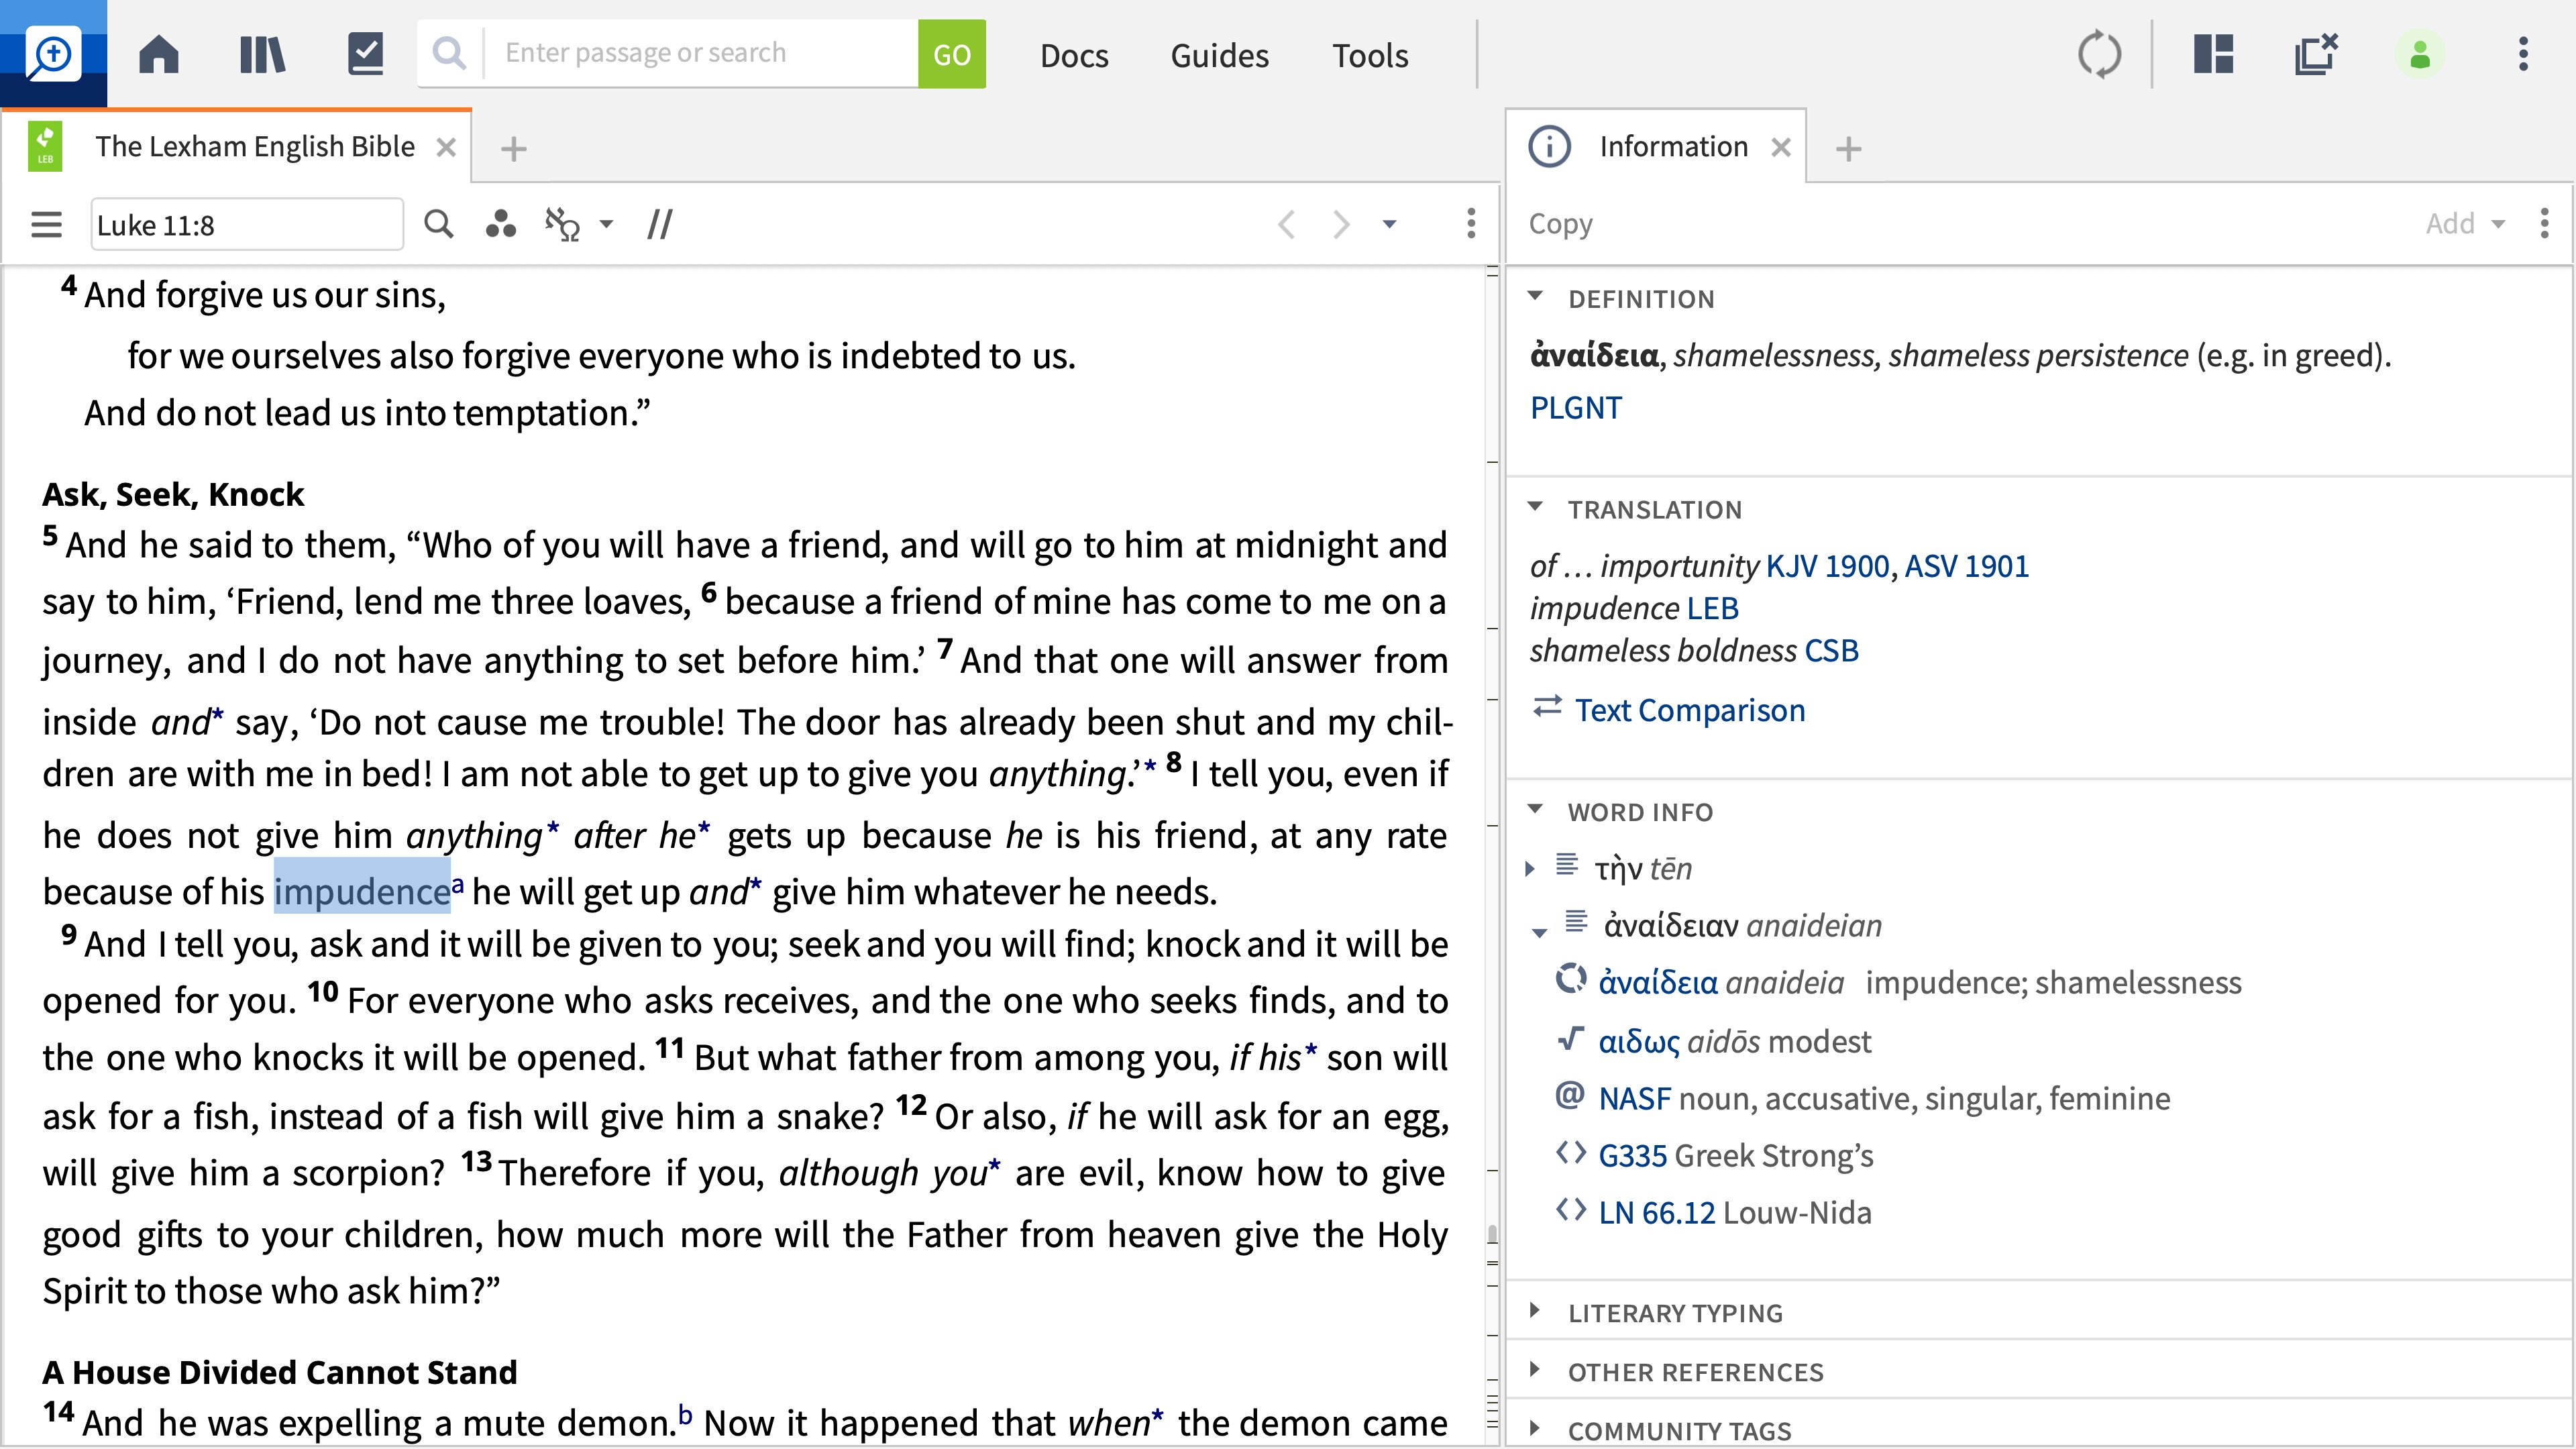Image resolution: width=2576 pixels, height=1449 pixels.
Task: Open the PLGNT lexicon link
Action: click(1576, 408)
